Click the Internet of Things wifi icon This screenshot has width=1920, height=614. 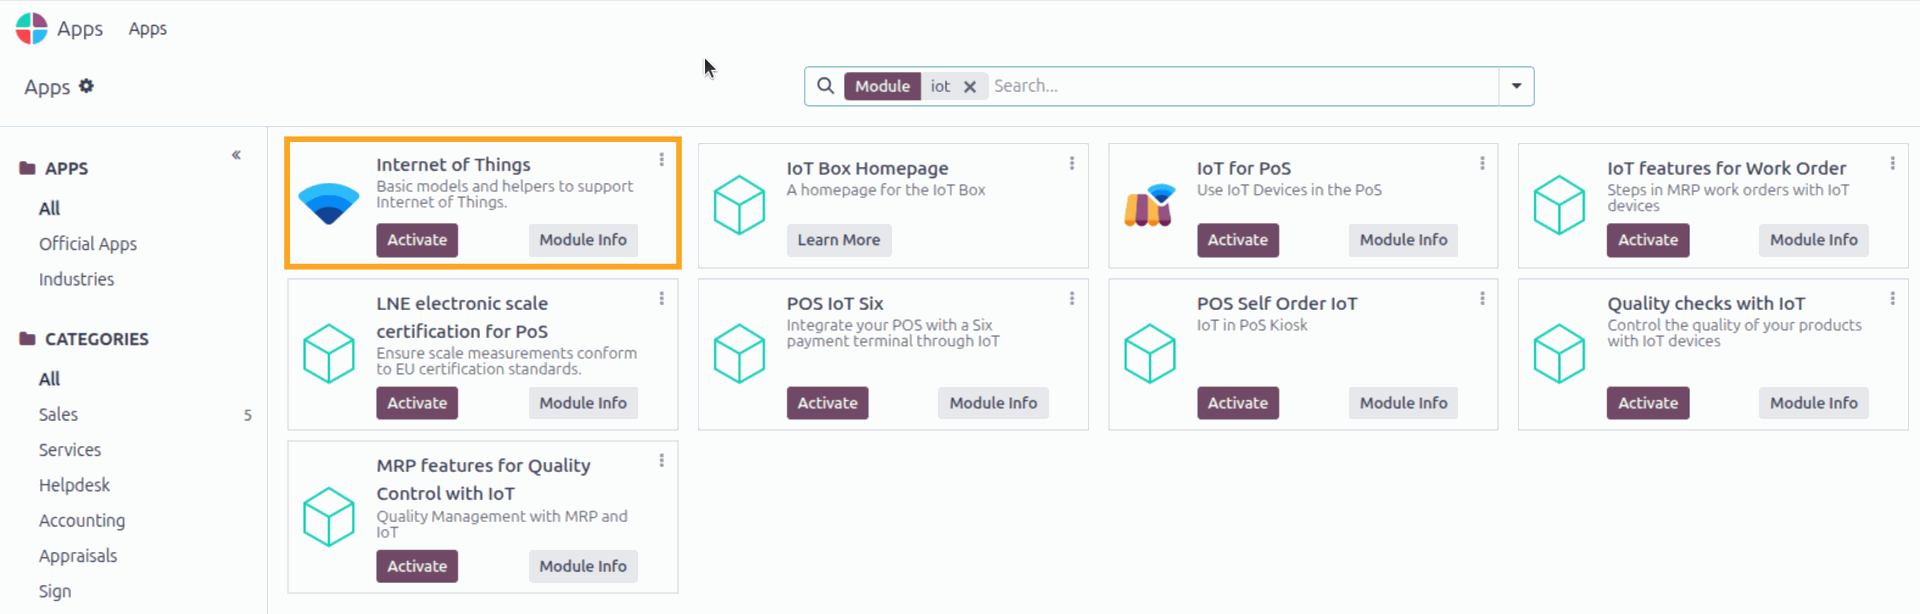329,204
